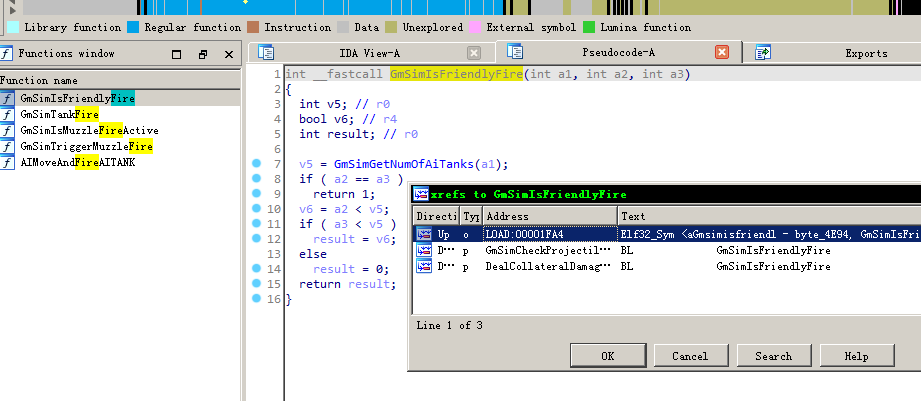The image size is (921, 401).
Task: Click function icon beside GmSimTriggerMuzzleFire
Action: pyautogui.click(x=6, y=147)
